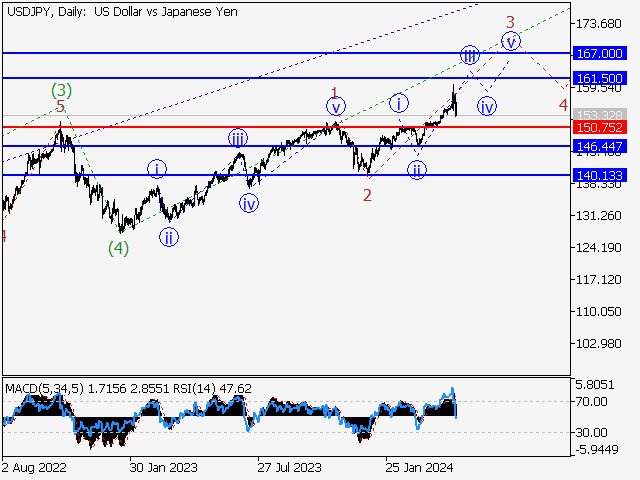The height and width of the screenshot is (480, 640).
Task: Click the 131.260 price axis value
Action: pos(598,216)
